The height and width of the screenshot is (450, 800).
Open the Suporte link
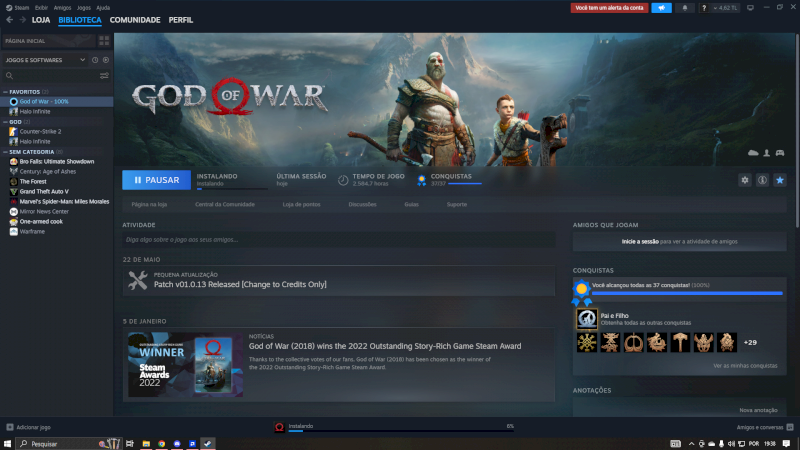[x=457, y=205]
